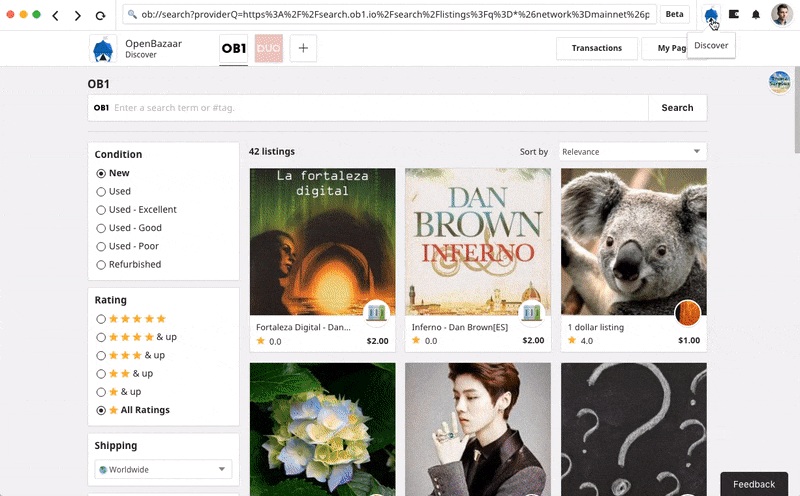Open vendor avatar on Inferno listing
The width and height of the screenshot is (800, 496).
pos(532,312)
